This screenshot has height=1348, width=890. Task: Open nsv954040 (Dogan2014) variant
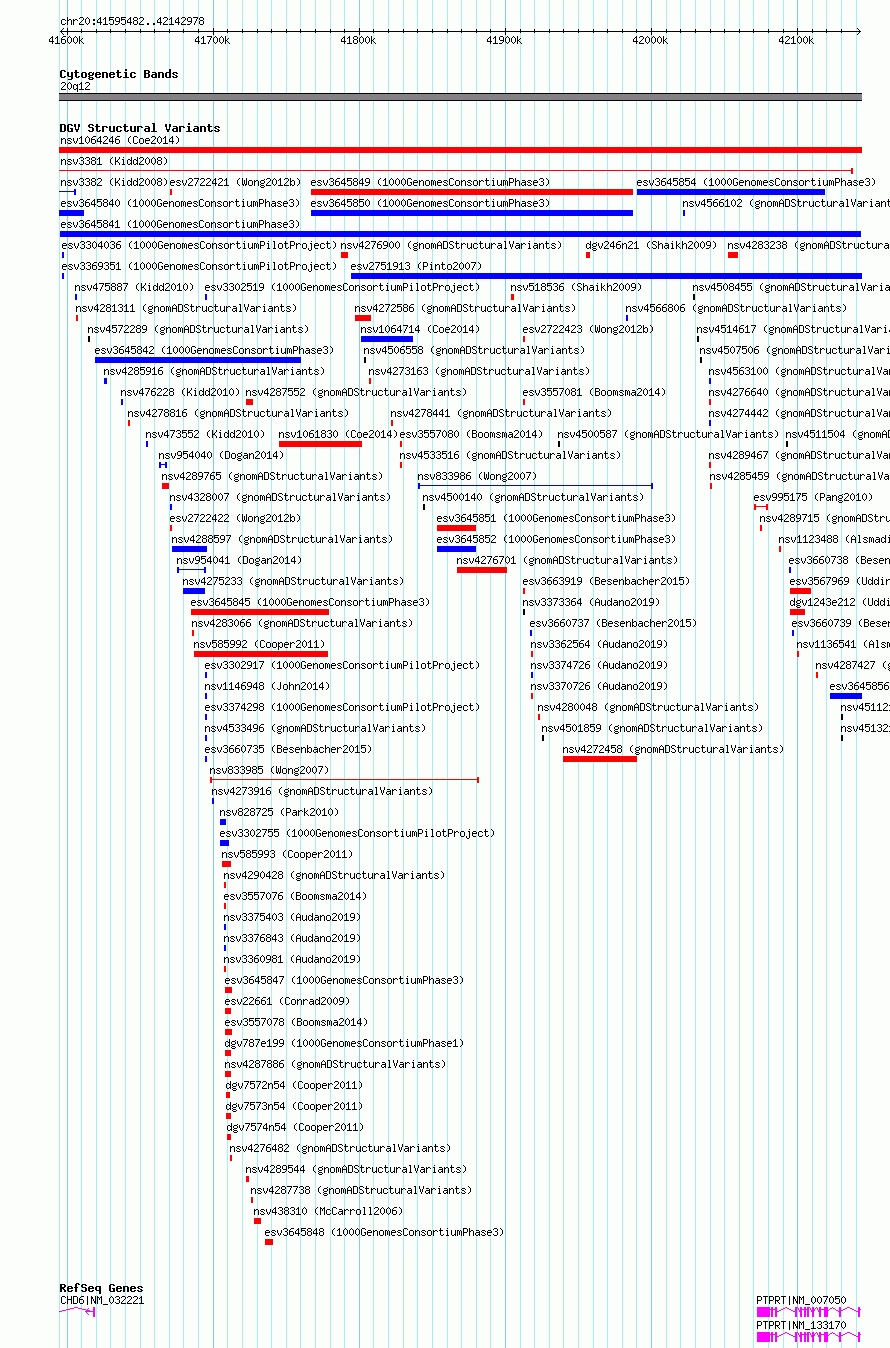click(x=220, y=455)
